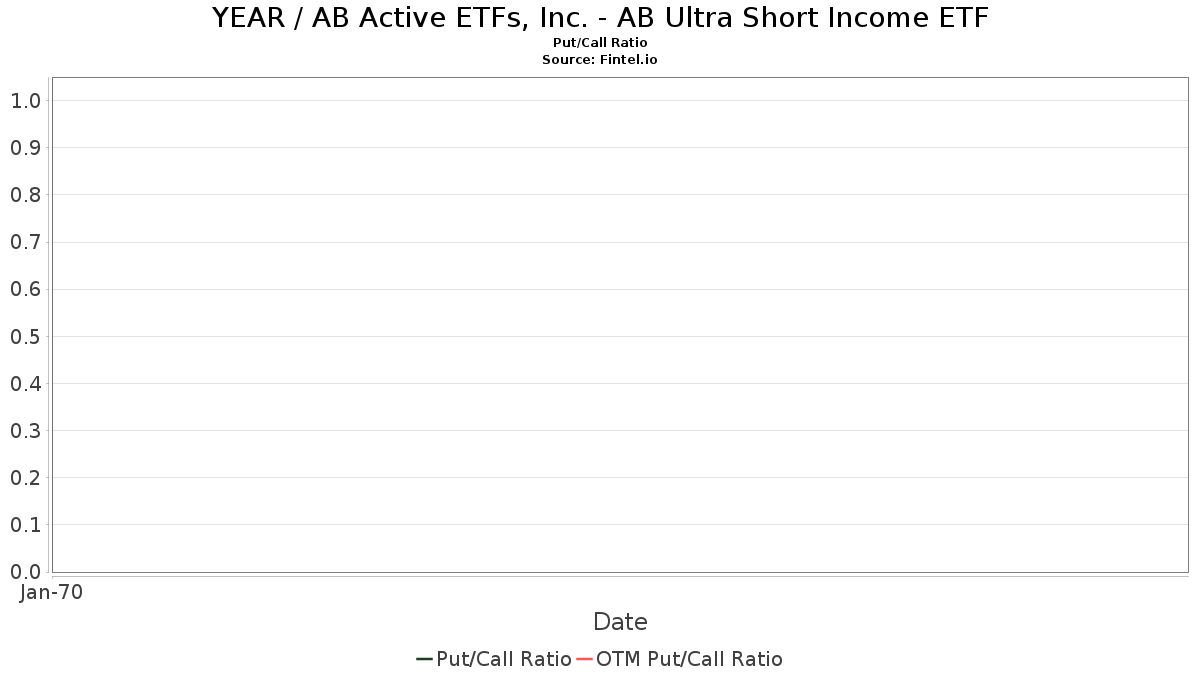Click the Put/Call Ratio legend entry
This screenshot has height=675, width=1200.
click(494, 659)
